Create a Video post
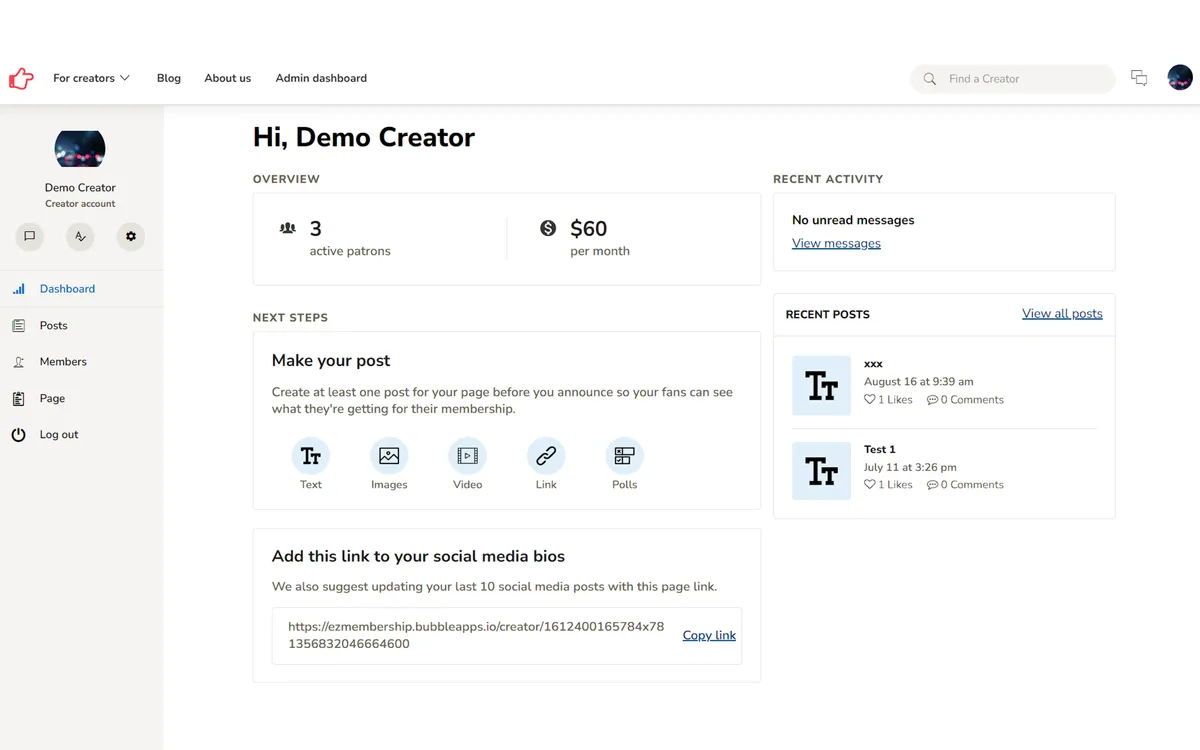The height and width of the screenshot is (750, 1200). point(467,456)
